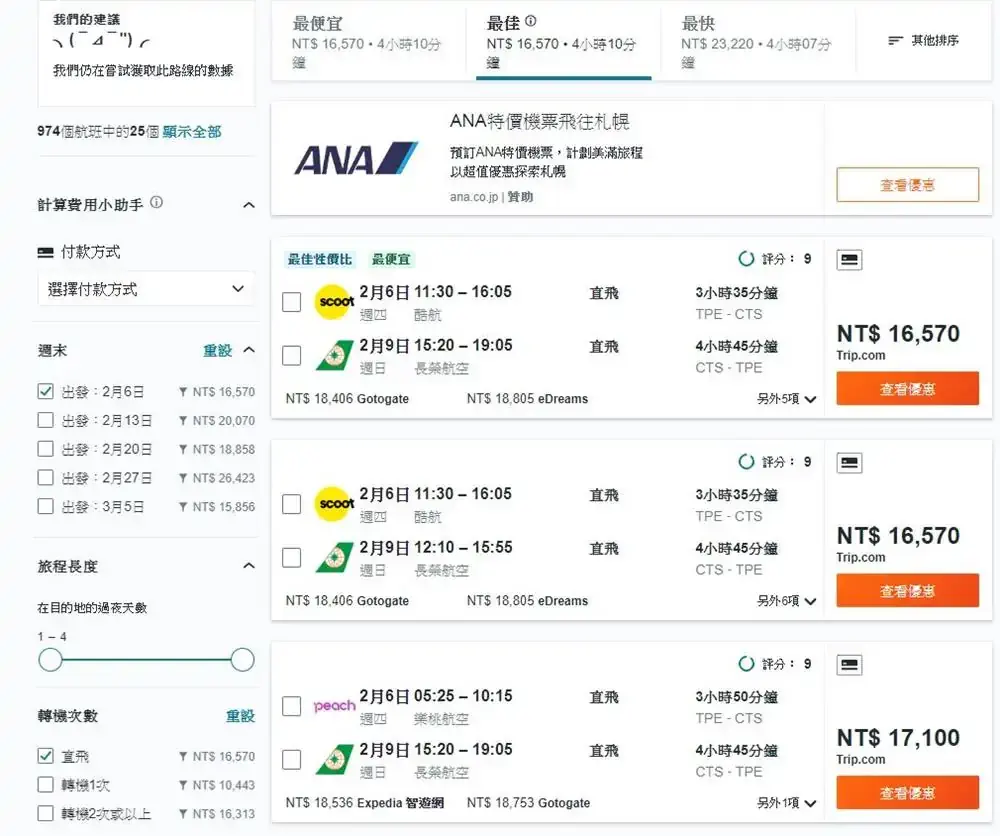Click NT$ 18,536 Expedia 智遊網 offer

coord(365,803)
